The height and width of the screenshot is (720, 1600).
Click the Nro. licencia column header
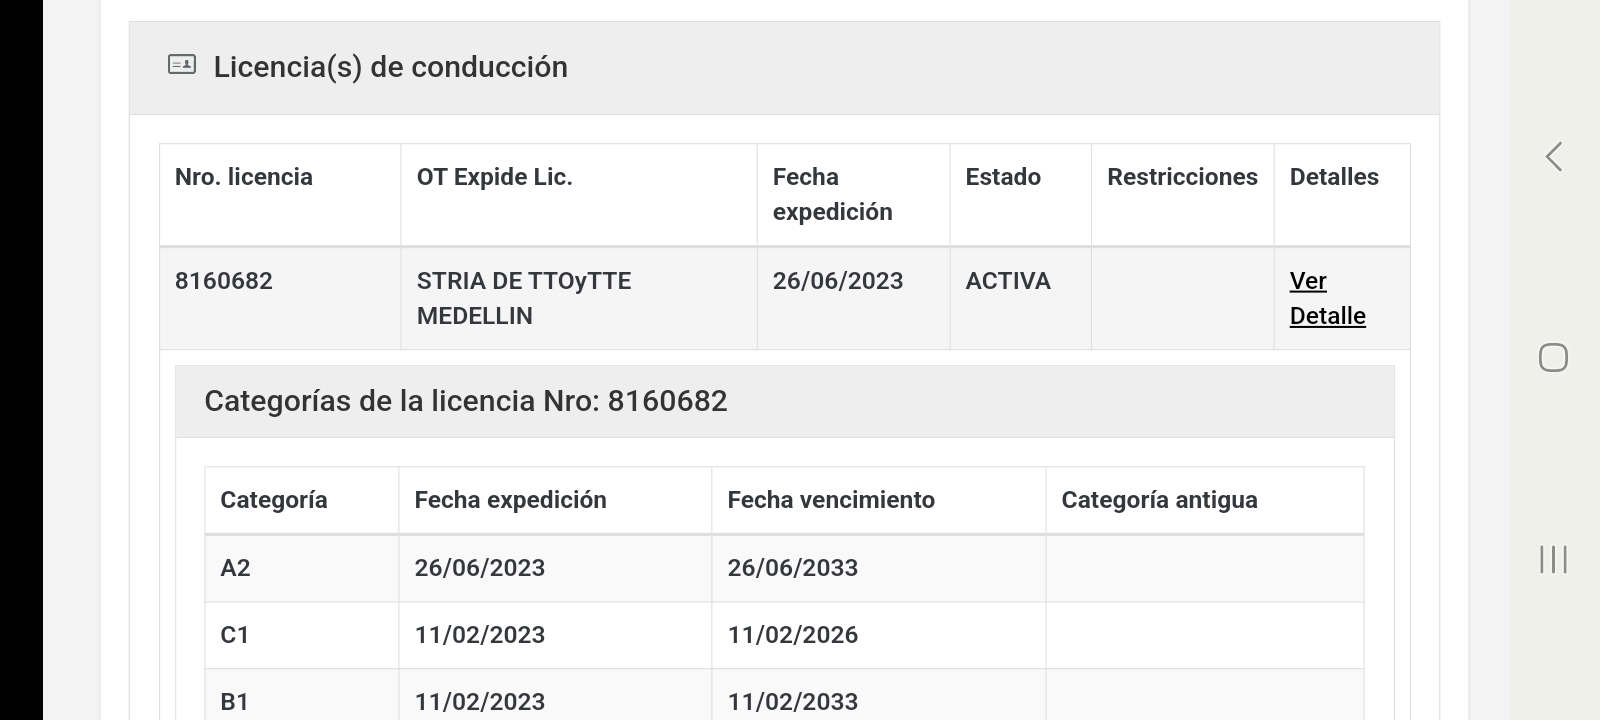tap(244, 177)
